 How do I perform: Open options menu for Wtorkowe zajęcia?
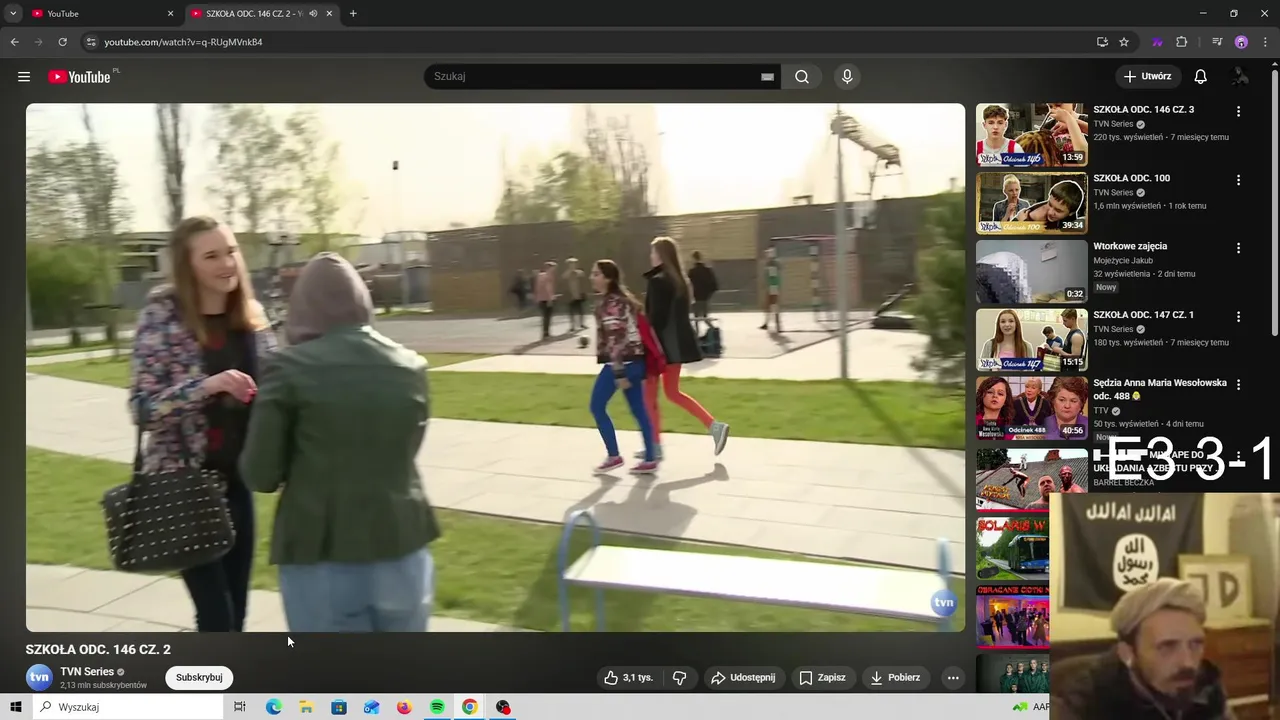1238,248
